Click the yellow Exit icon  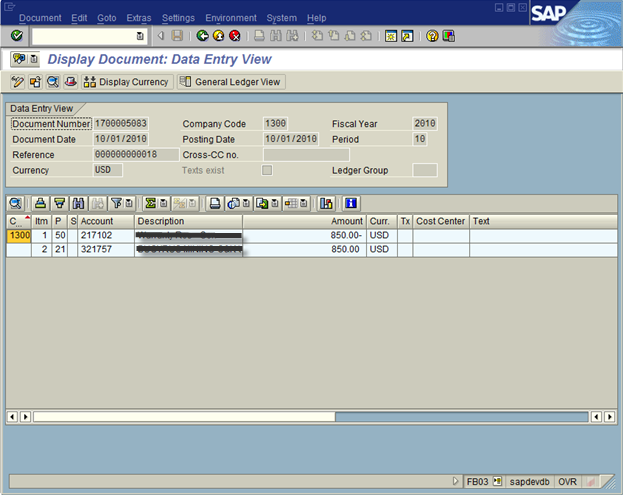coord(219,36)
